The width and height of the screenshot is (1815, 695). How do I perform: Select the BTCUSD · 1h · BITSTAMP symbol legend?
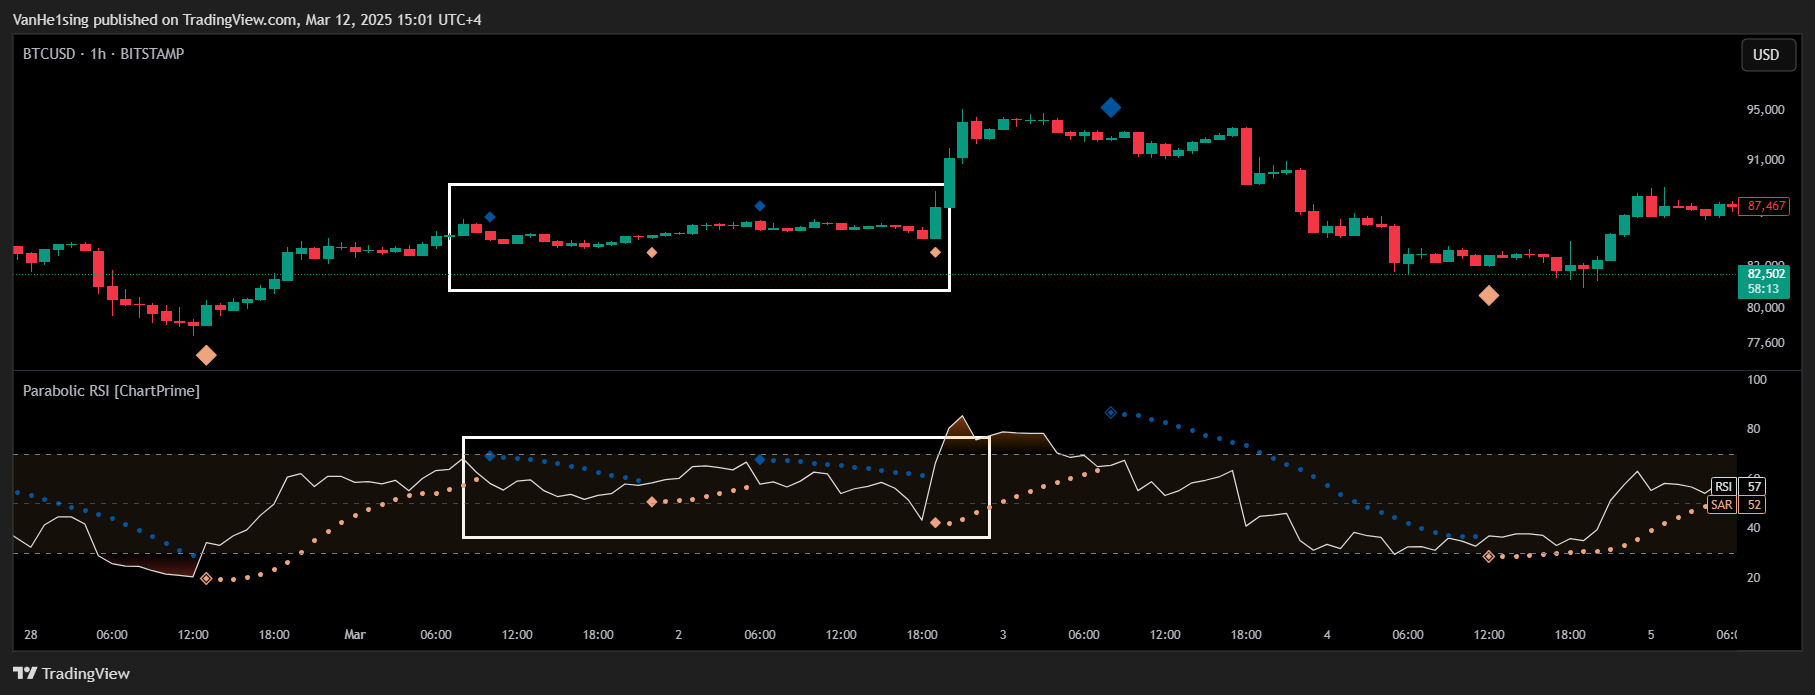(103, 54)
